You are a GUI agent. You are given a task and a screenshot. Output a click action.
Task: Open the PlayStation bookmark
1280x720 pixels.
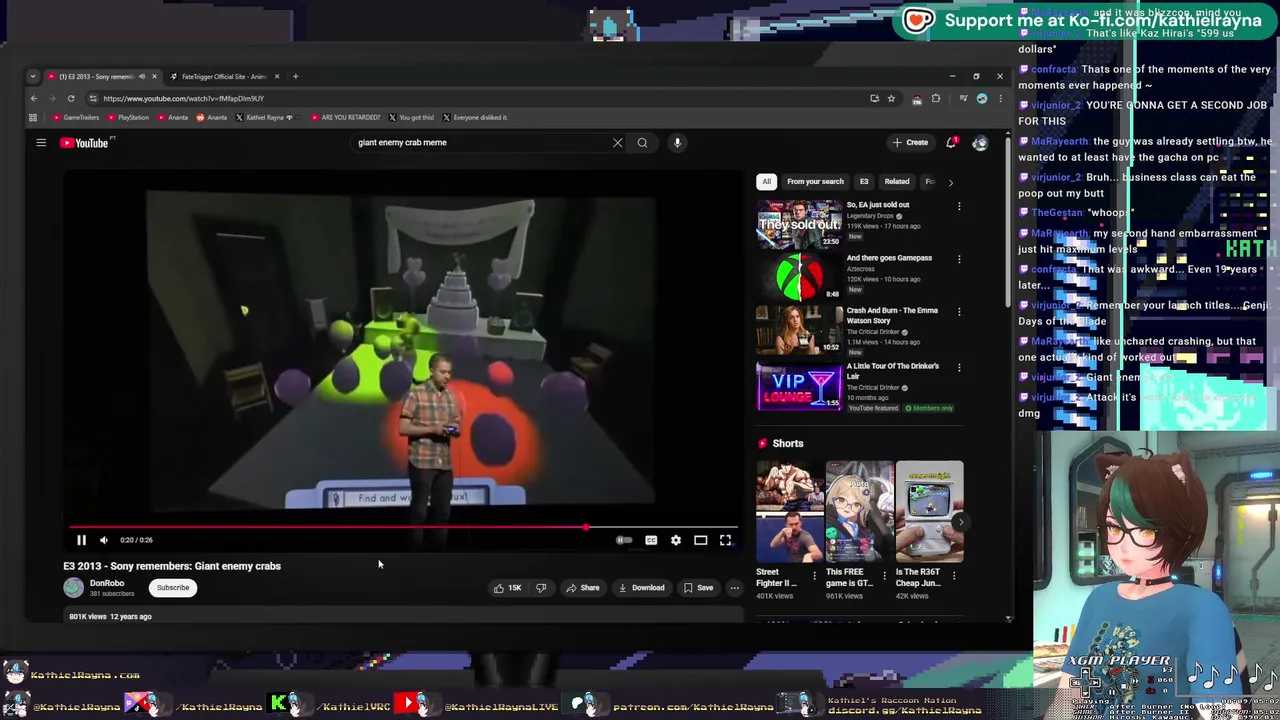pyautogui.click(x=128, y=118)
